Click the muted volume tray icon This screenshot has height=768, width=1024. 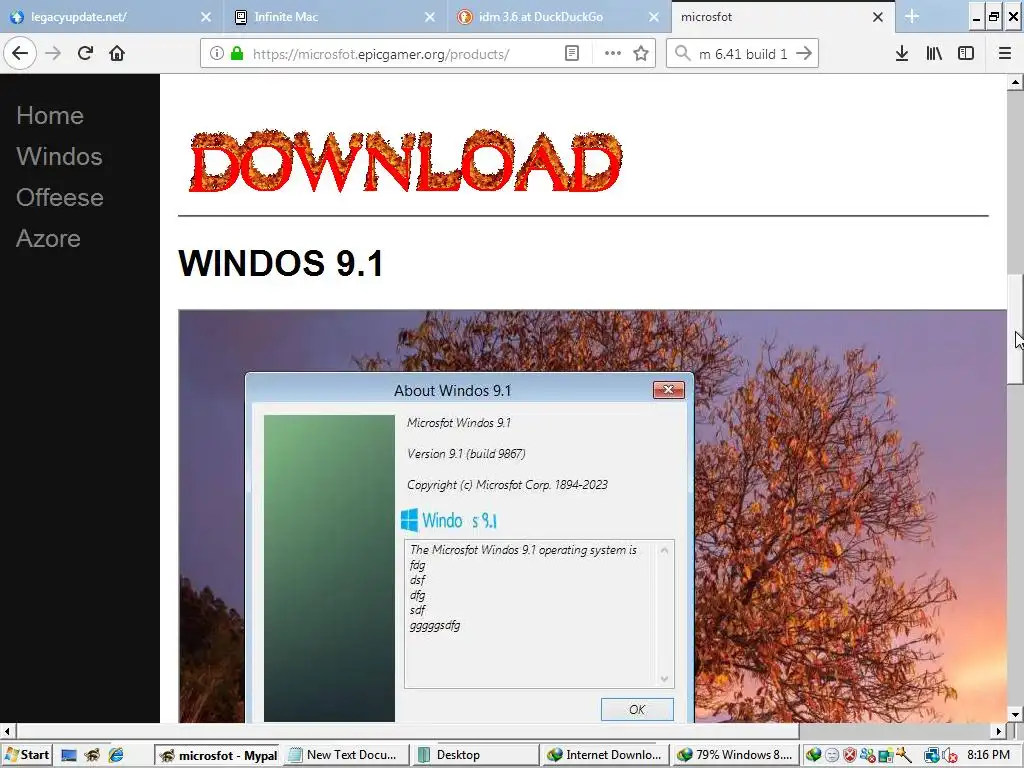(x=949, y=756)
